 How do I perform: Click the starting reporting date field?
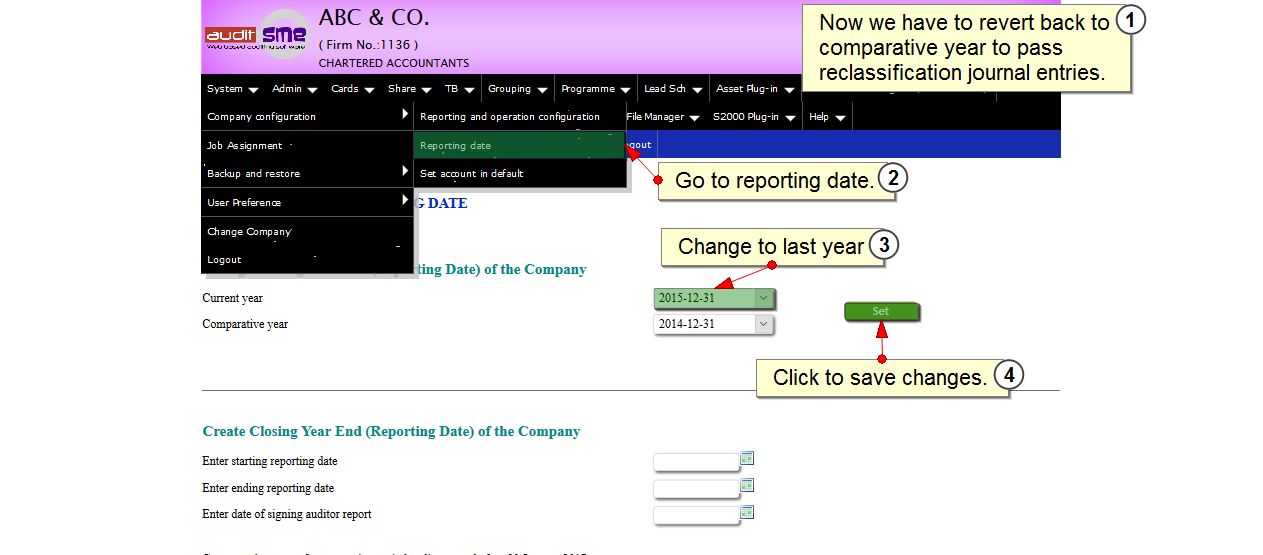(696, 462)
